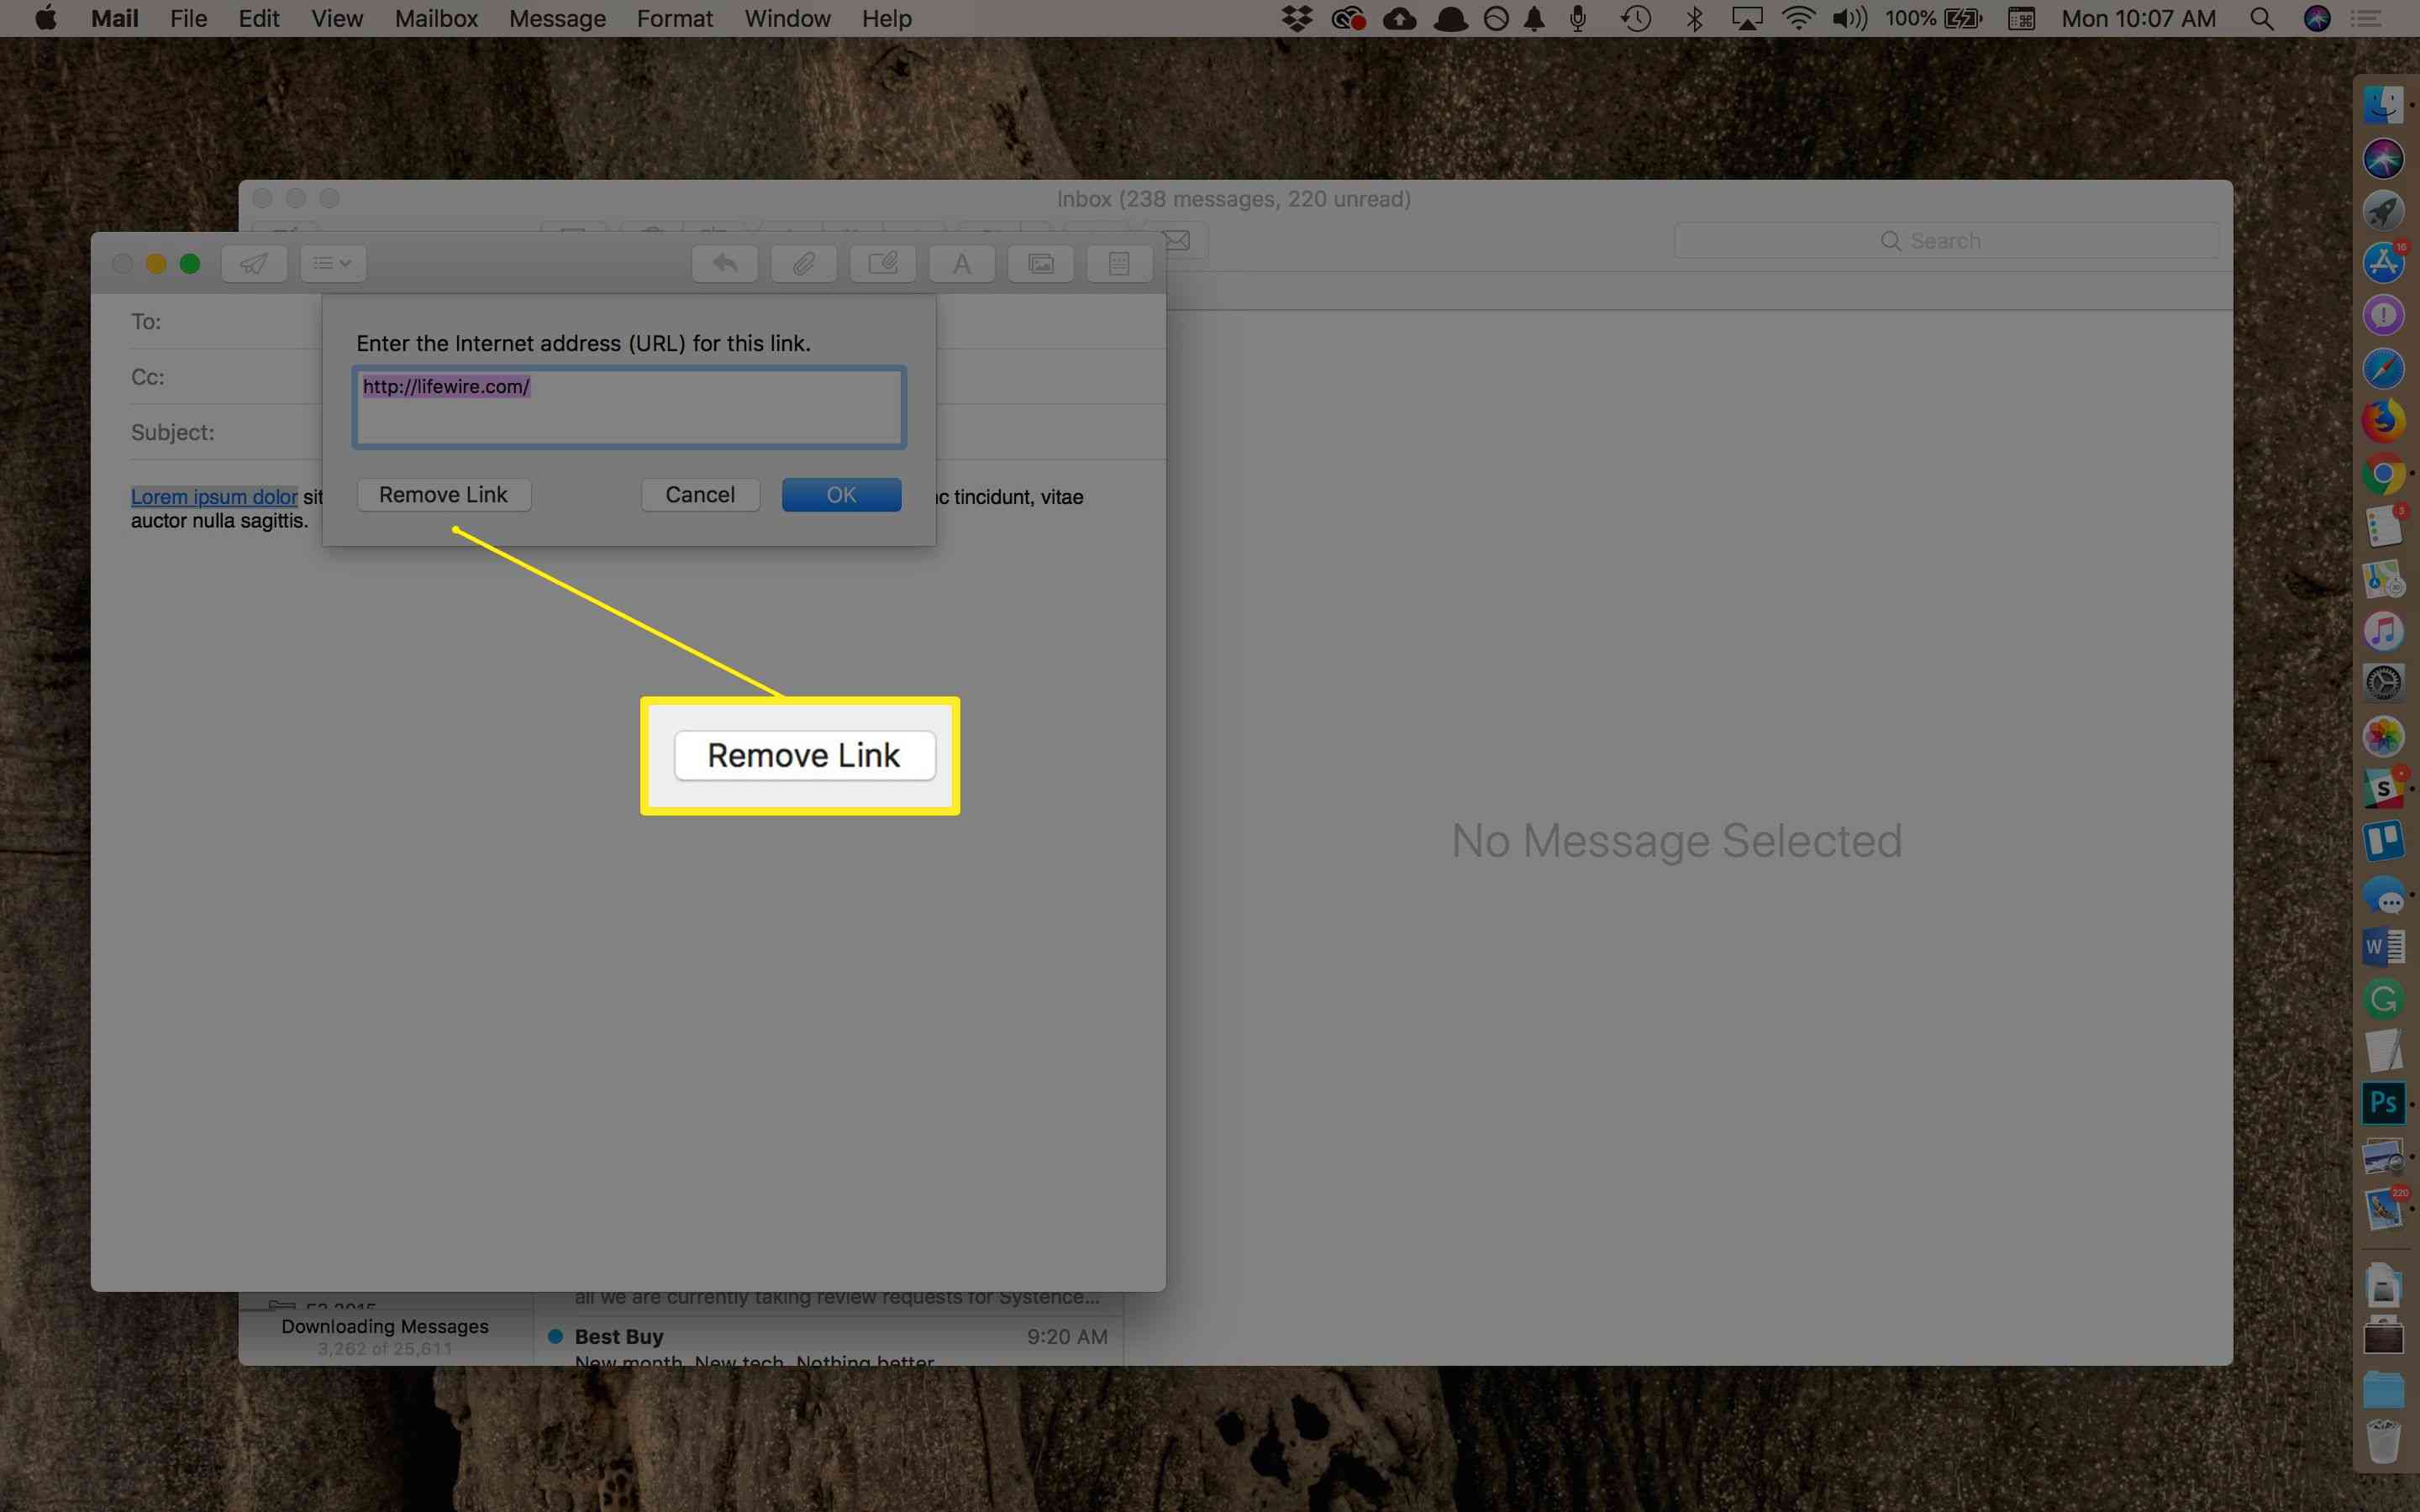The image size is (2420, 1512).
Task: Click 'Downloading Messages' status in Inbox sidebar
Action: coord(385,1326)
